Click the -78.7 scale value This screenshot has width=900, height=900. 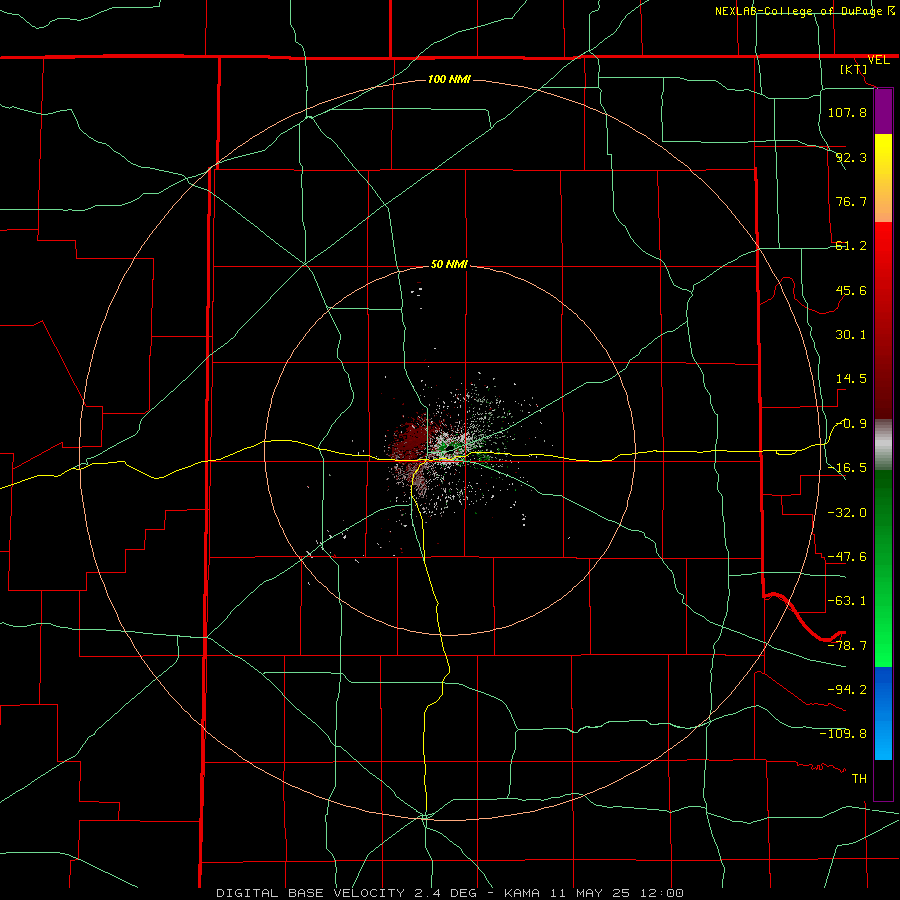[x=847, y=646]
